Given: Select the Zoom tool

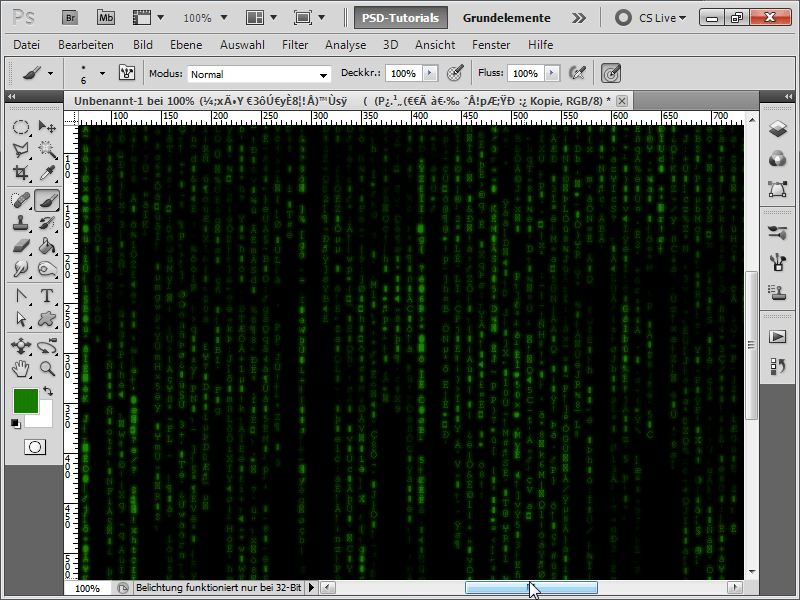Looking at the screenshot, I should point(47,369).
